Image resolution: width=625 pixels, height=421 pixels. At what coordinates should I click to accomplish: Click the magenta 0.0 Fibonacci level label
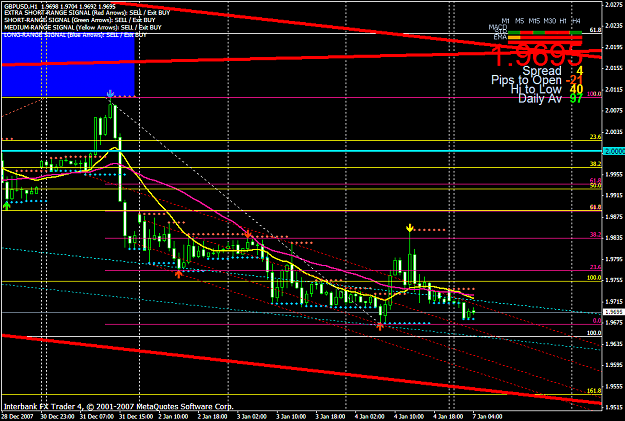[x=597, y=321]
